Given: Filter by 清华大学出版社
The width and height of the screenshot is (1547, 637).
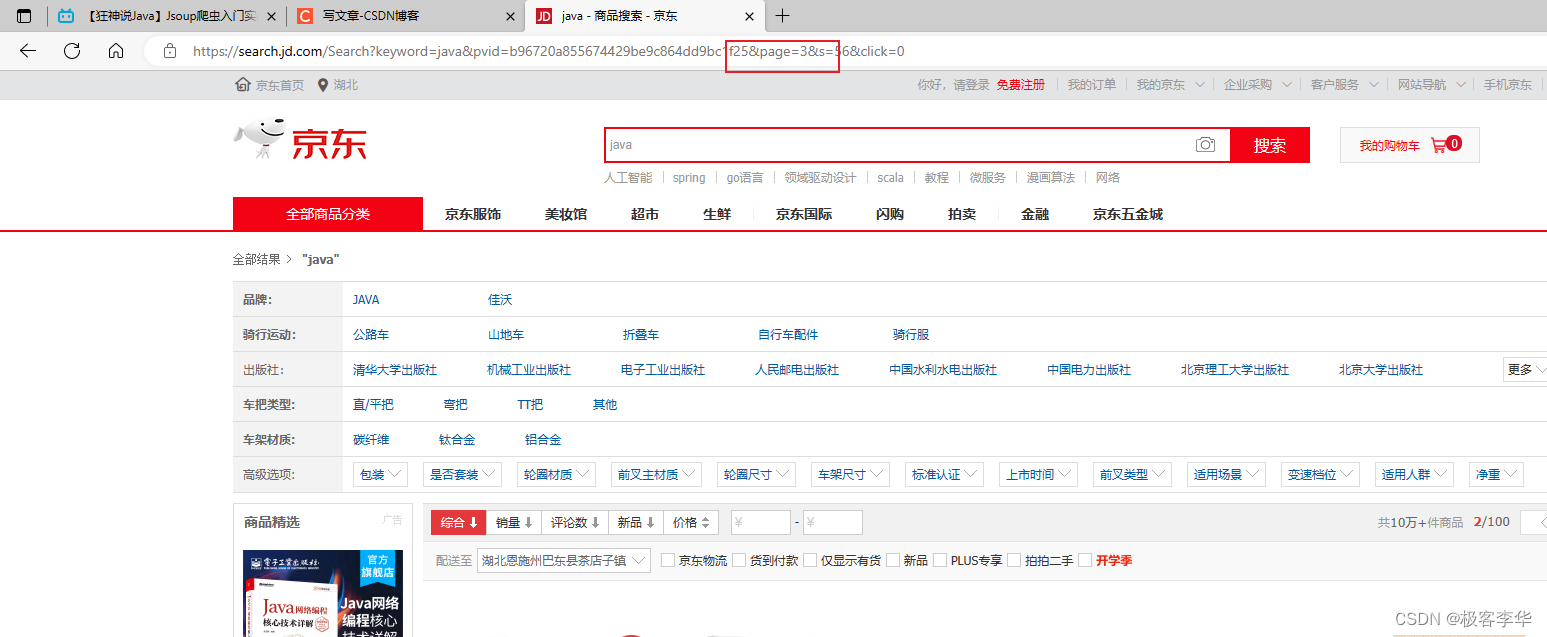Looking at the screenshot, I should (395, 370).
